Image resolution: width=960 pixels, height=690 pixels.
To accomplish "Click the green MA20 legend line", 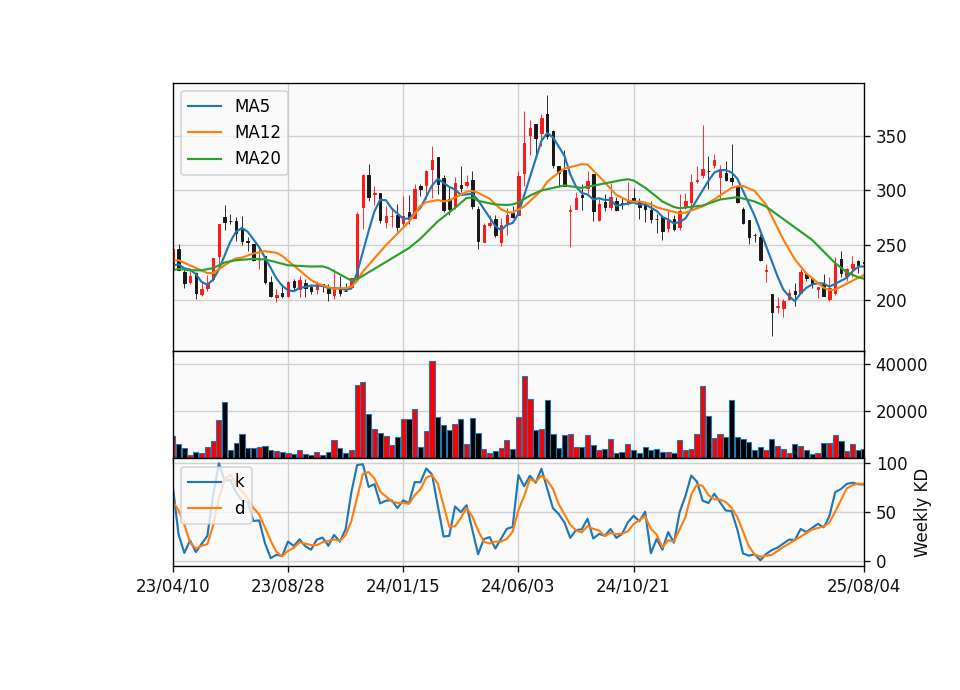I will [204, 159].
